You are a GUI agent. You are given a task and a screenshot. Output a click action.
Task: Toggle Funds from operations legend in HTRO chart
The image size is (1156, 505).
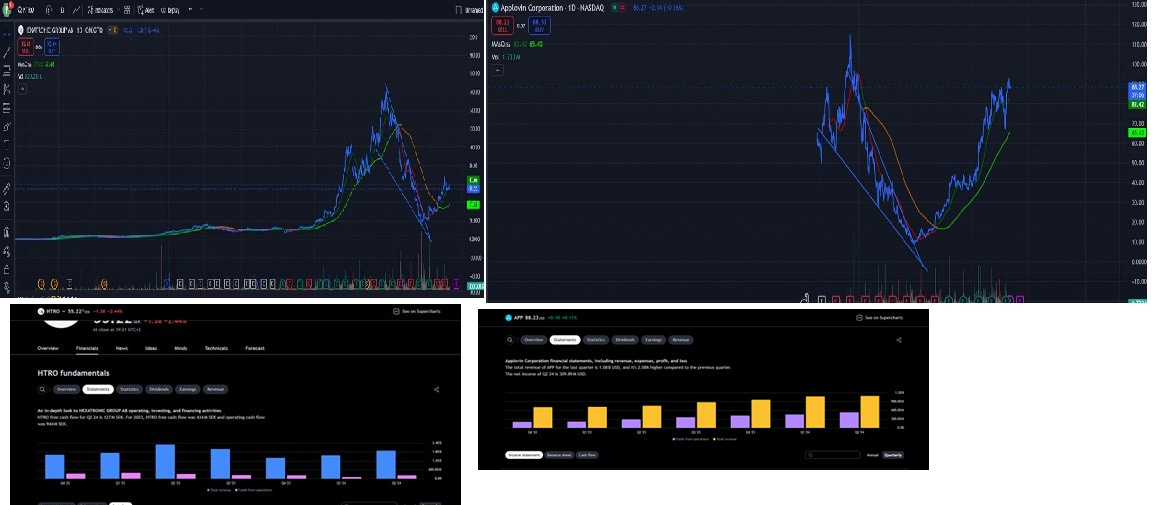click(254, 490)
